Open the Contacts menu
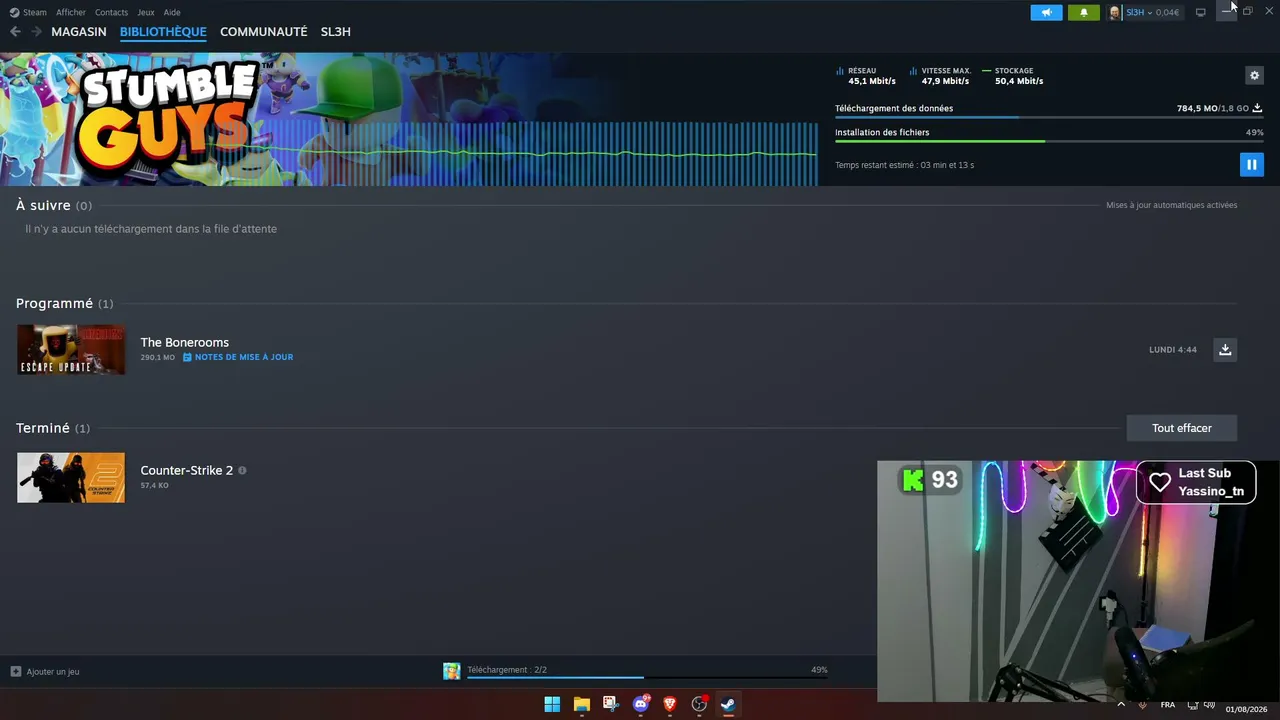1280x720 pixels. [x=111, y=12]
